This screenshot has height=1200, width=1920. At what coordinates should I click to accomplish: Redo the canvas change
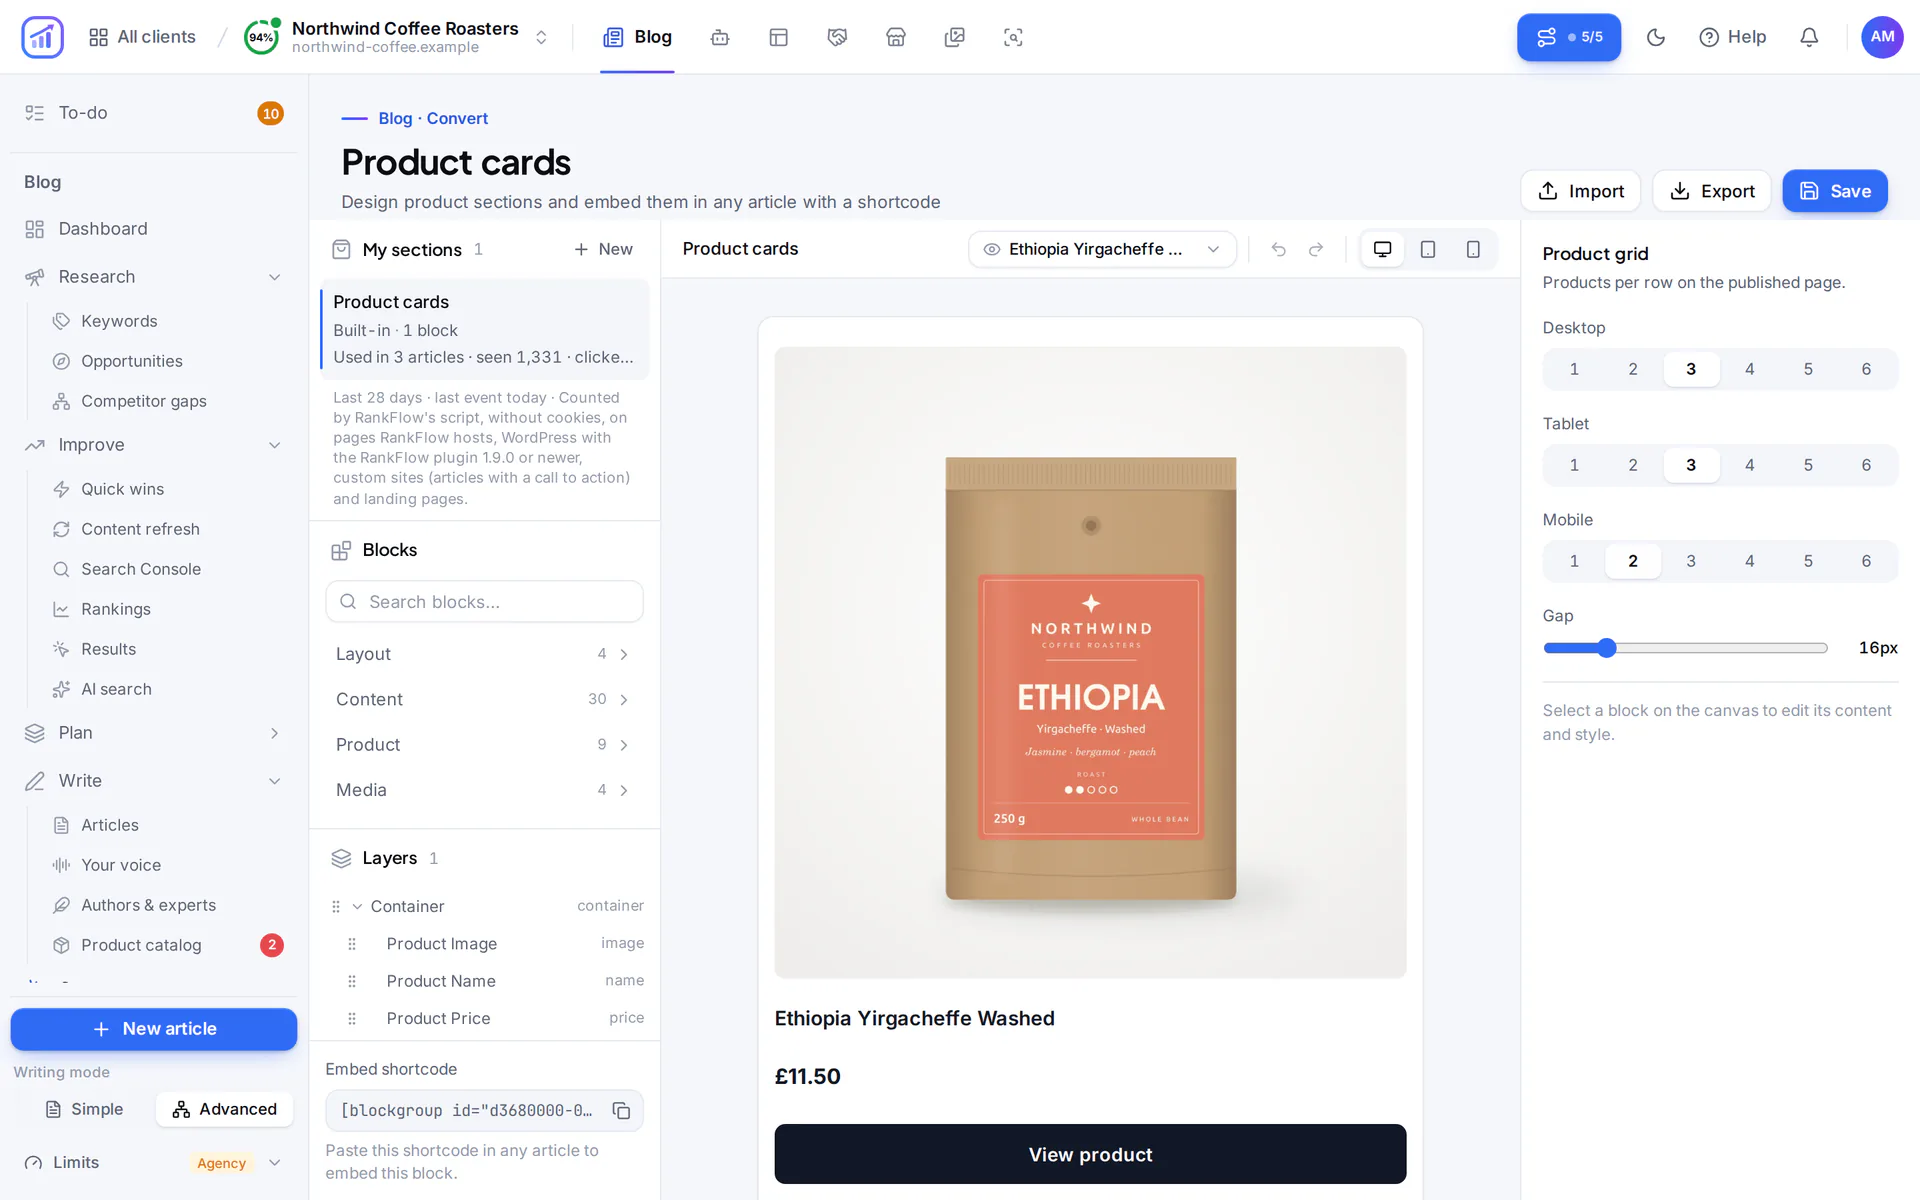point(1316,249)
